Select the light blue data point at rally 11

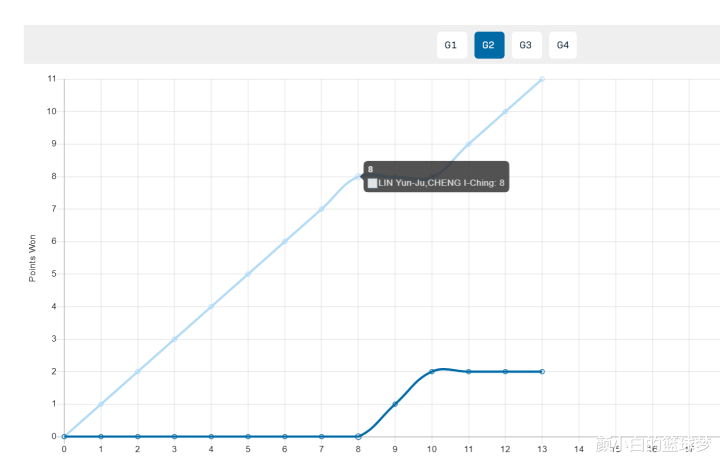click(468, 144)
